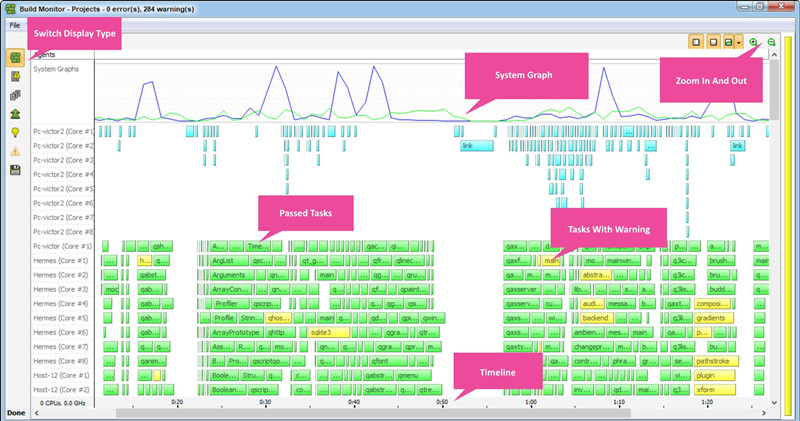Click the cyan 'link' task on Pc-victor2
800x421 pixels.
(x=477, y=146)
